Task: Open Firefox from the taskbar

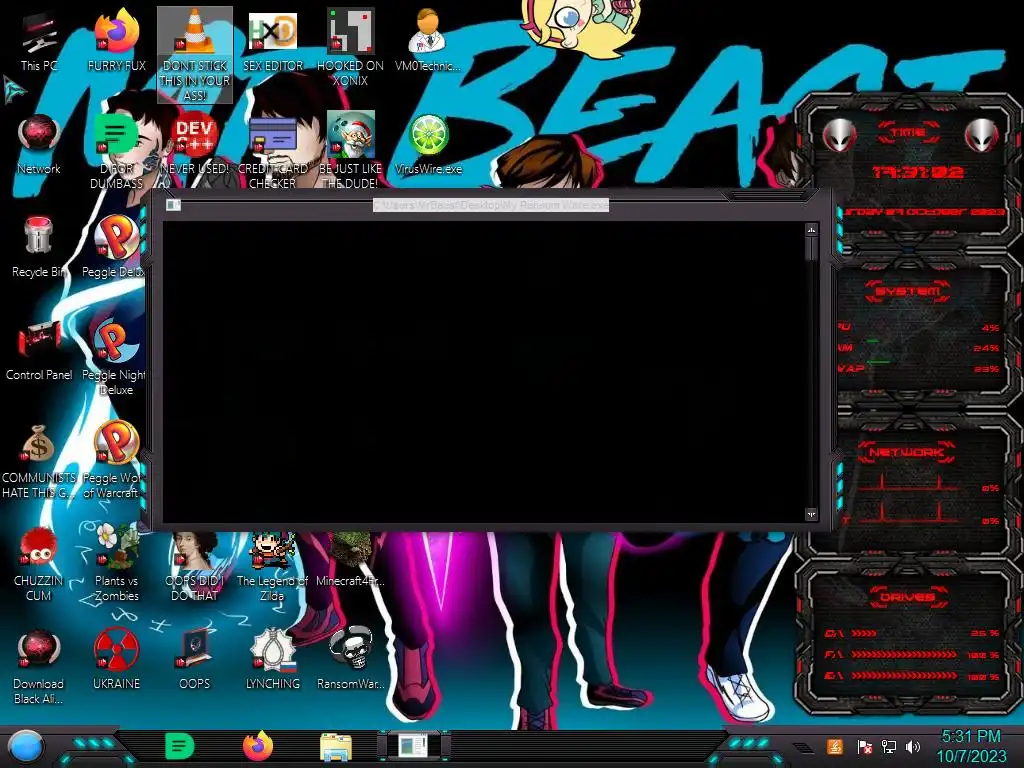Action: pyautogui.click(x=258, y=746)
